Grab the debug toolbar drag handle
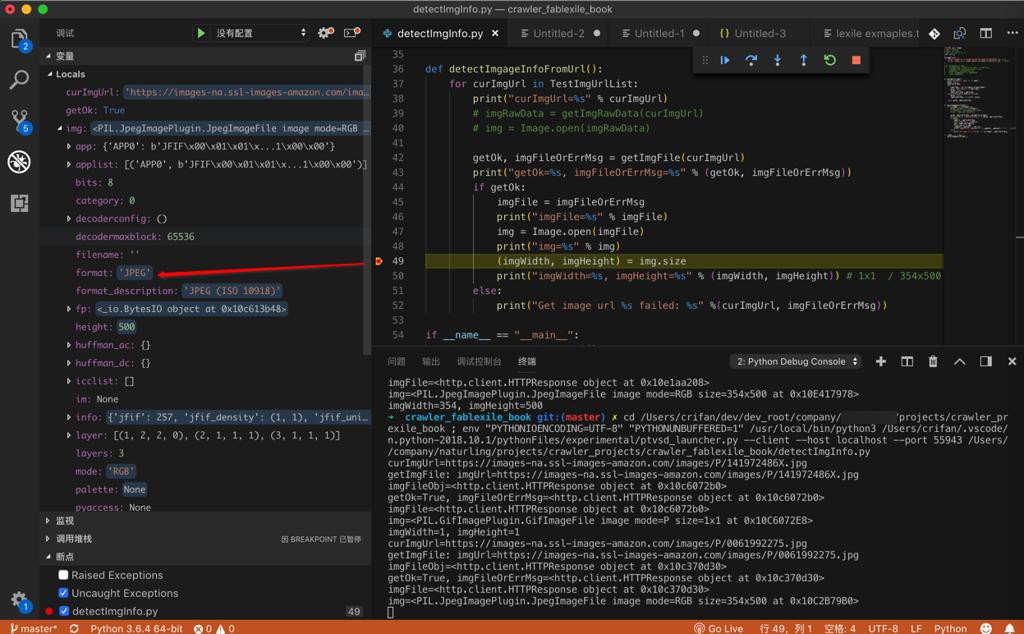Viewport: 1024px width, 634px height. (705, 60)
